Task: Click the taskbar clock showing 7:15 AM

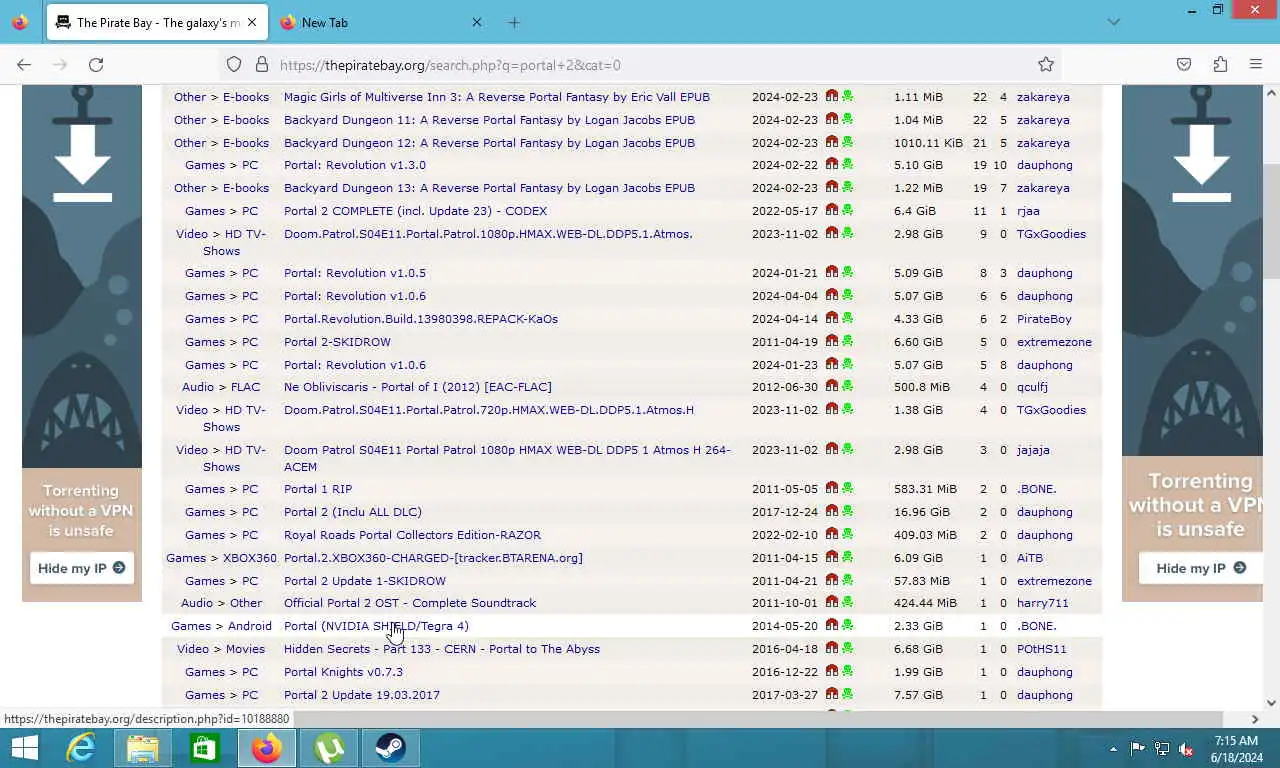Action: point(1236,741)
